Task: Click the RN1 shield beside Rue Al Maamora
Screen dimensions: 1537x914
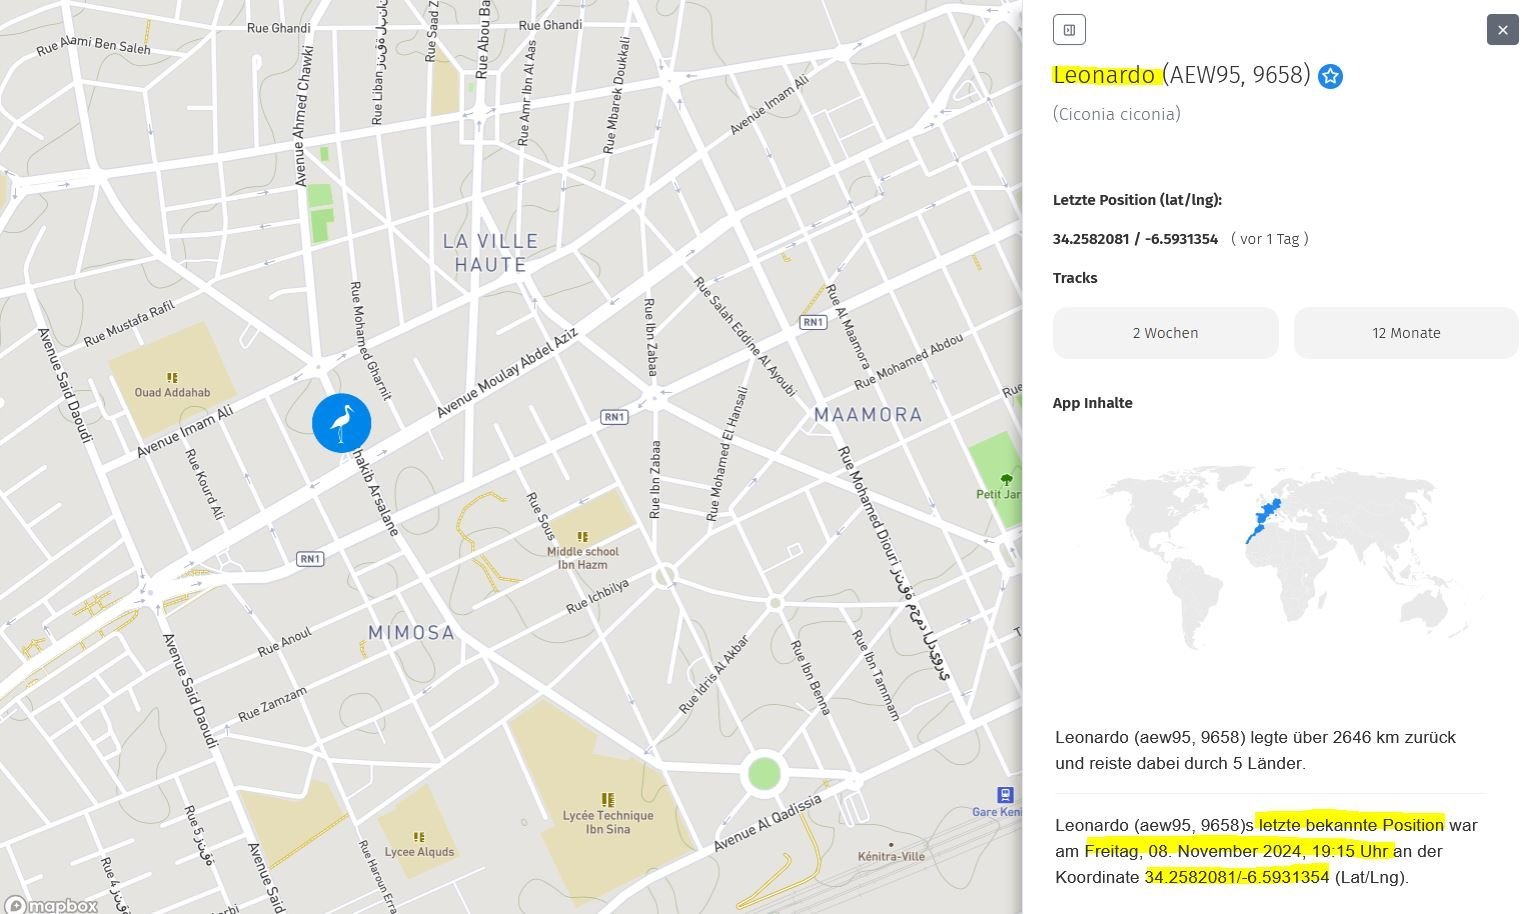Action: click(x=813, y=322)
